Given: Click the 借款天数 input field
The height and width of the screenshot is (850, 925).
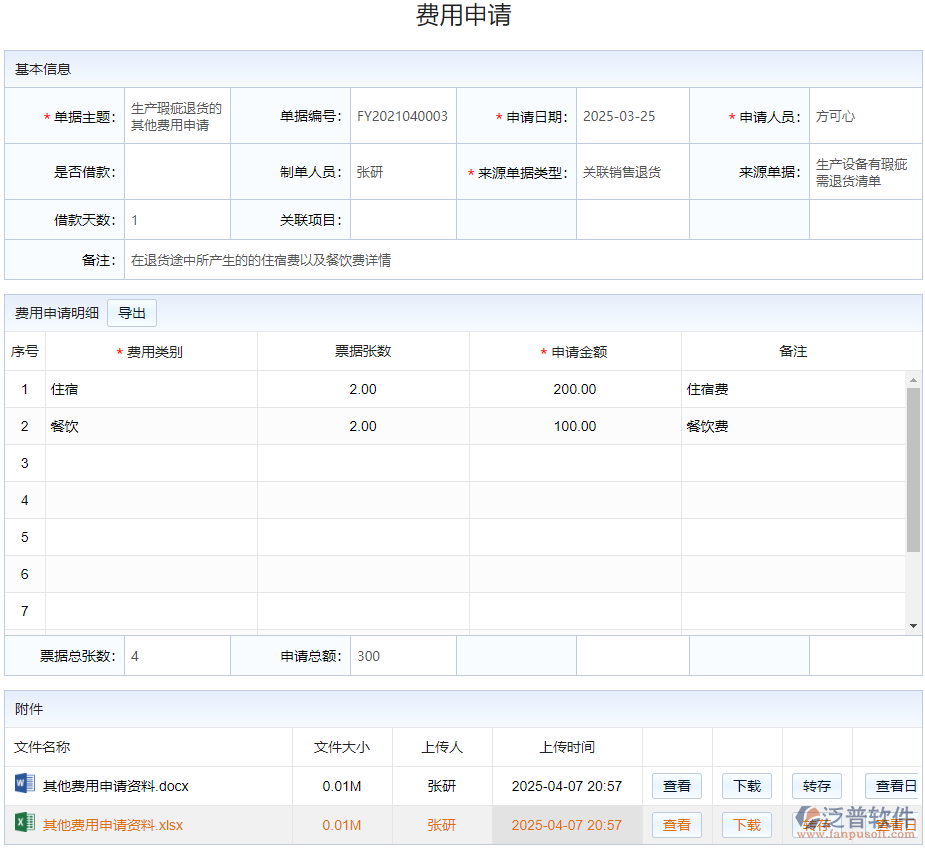Looking at the screenshot, I should point(177,221).
